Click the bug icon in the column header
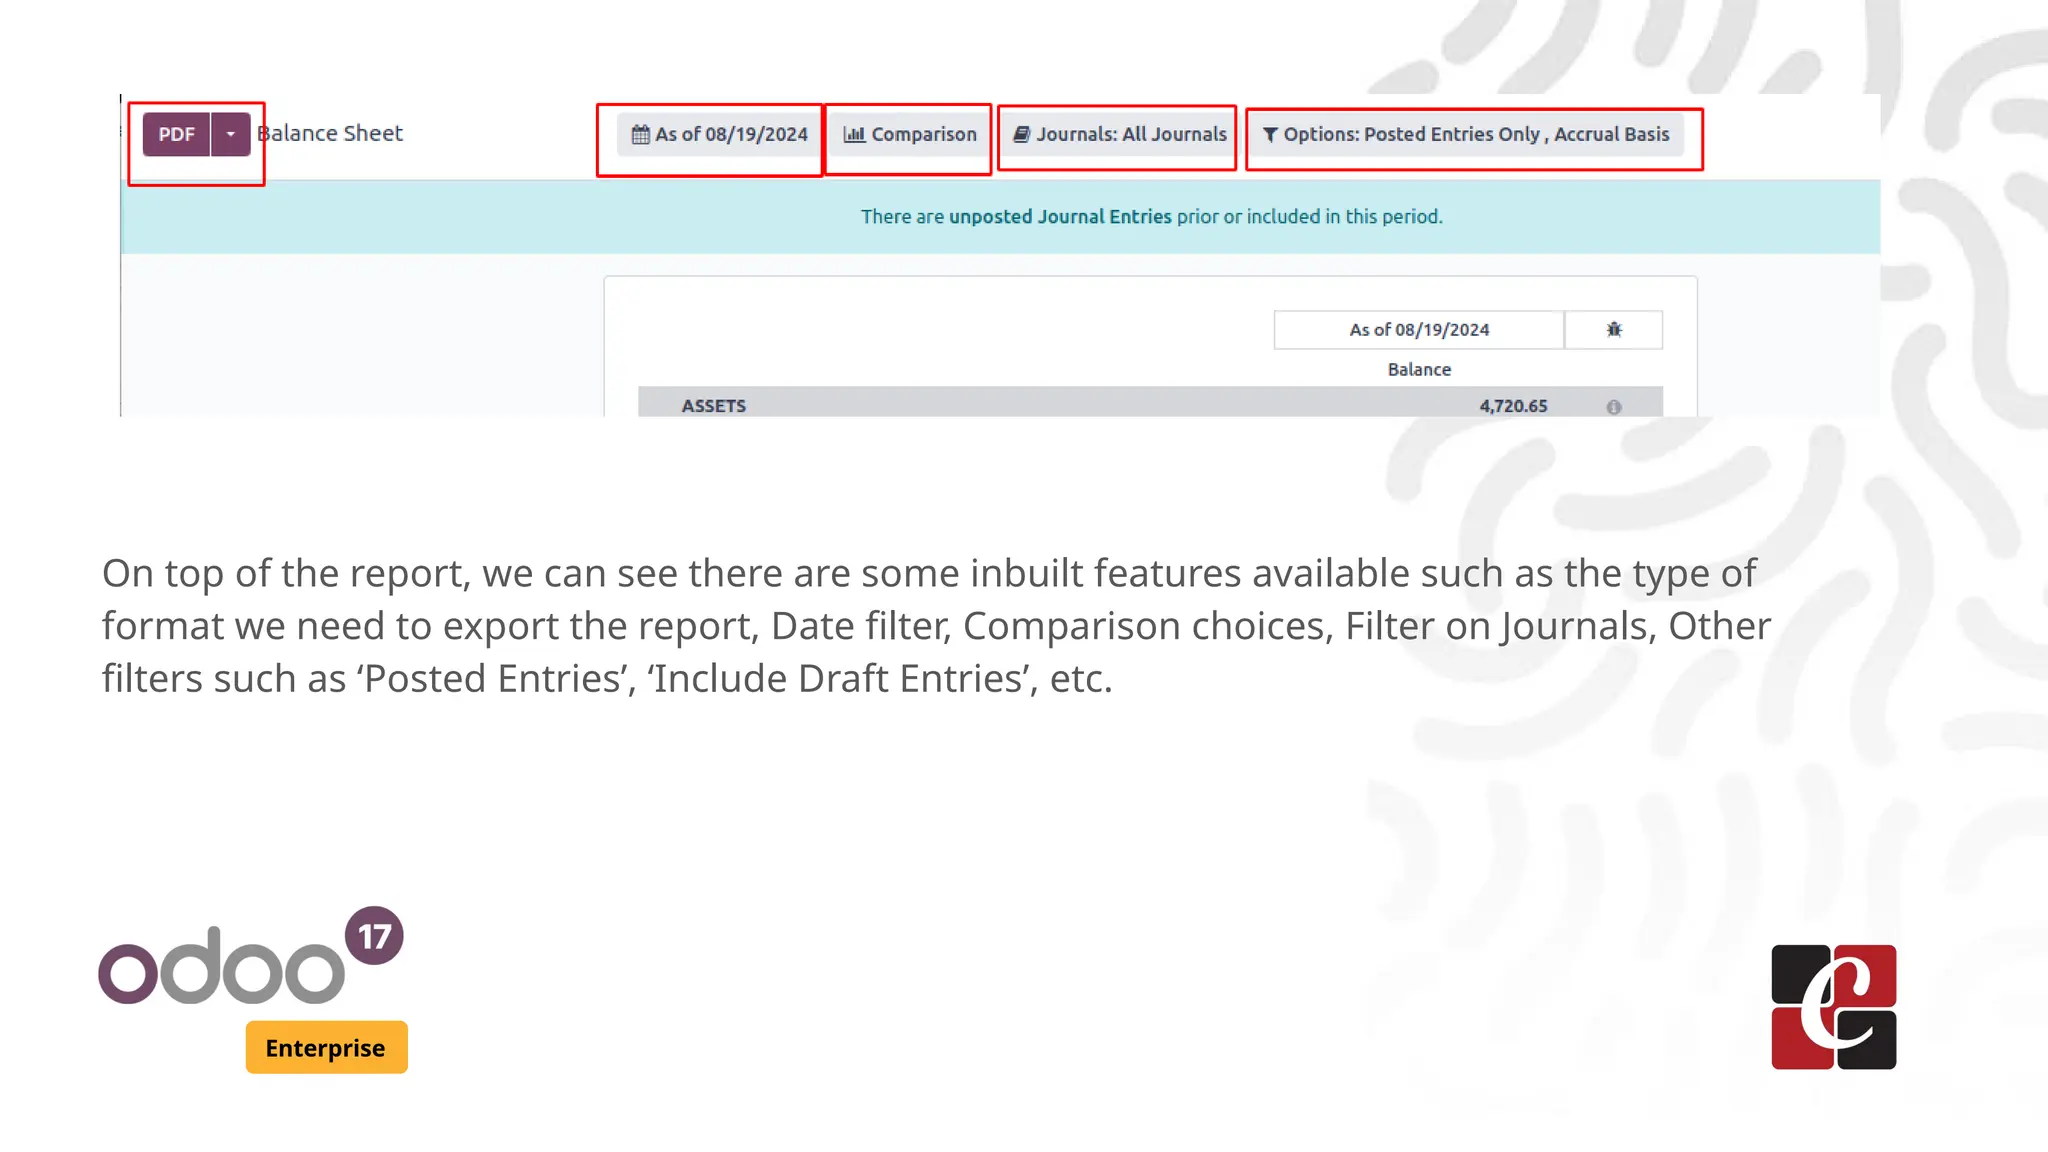Image resolution: width=2048 pixels, height=1152 pixels. click(1614, 330)
